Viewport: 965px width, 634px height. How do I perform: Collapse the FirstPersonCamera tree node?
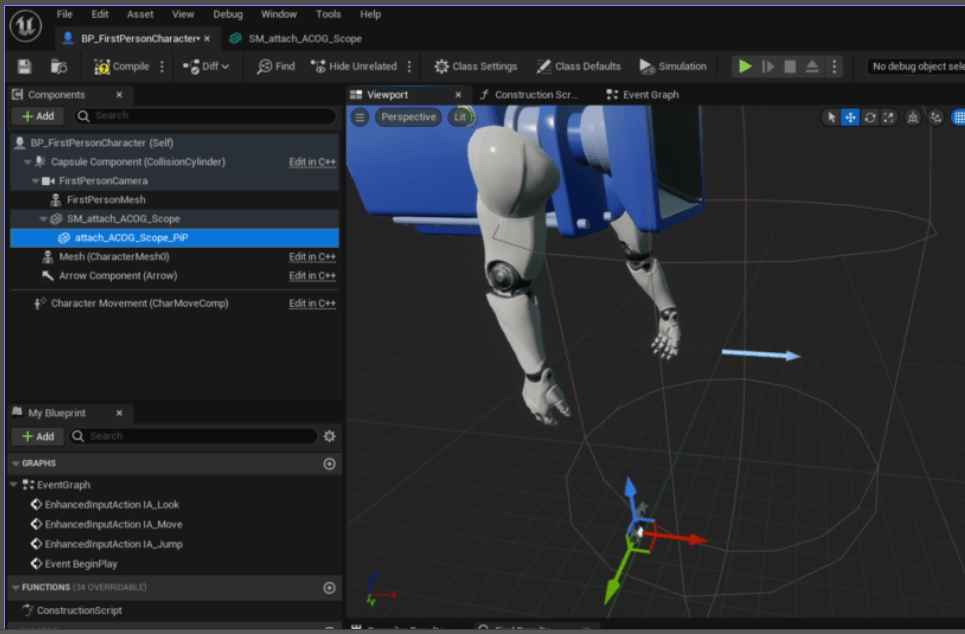36,181
